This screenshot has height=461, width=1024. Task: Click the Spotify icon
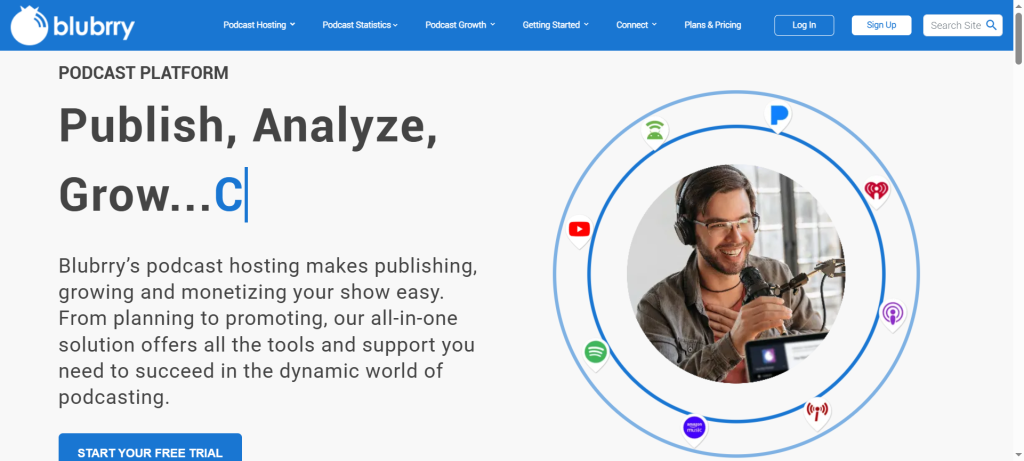pos(596,352)
